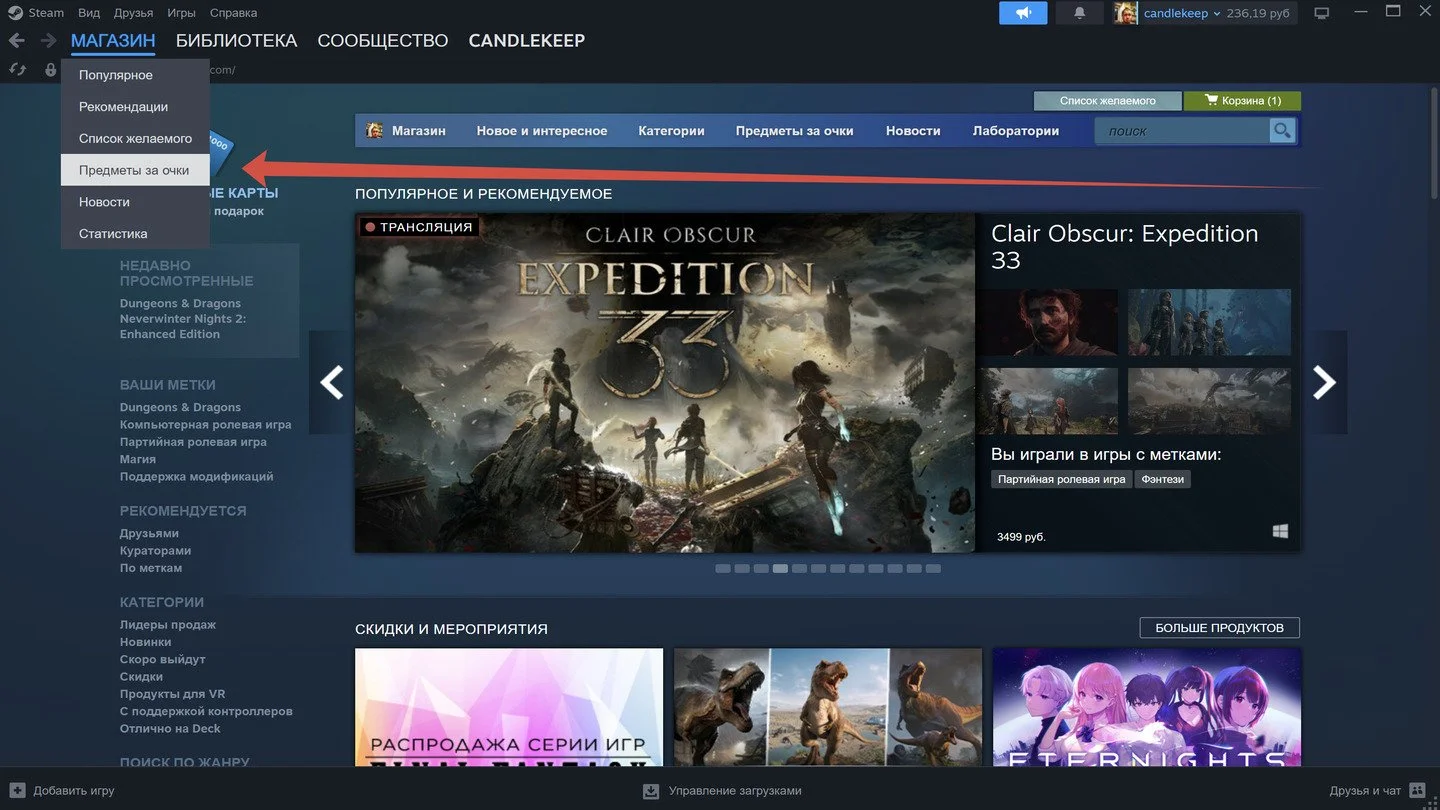Image resolution: width=1440 pixels, height=810 pixels.
Task: Select Рекомендации in the dropdown menu
Action: coord(135,107)
